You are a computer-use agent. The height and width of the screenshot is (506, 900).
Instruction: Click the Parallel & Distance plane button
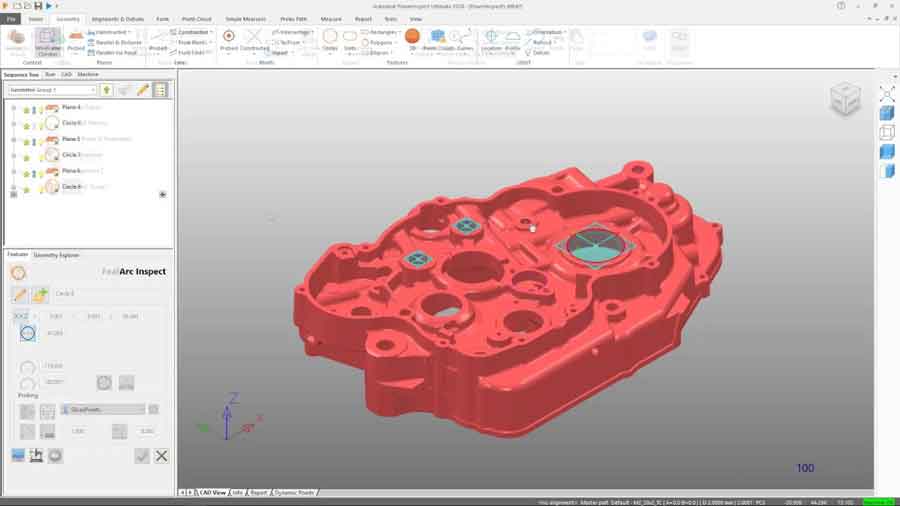115,42
